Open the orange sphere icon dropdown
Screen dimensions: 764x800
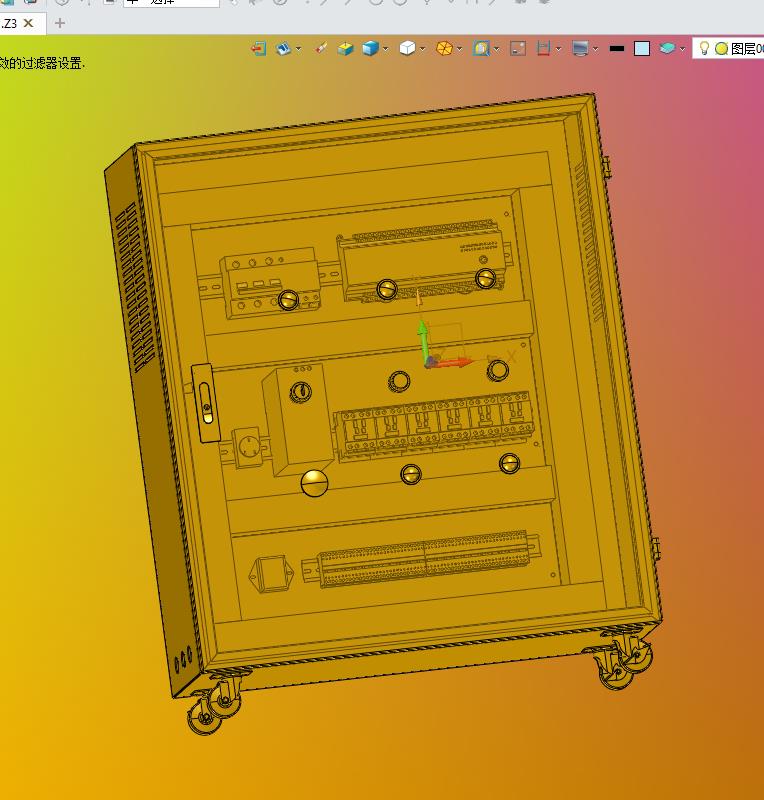pos(460,49)
